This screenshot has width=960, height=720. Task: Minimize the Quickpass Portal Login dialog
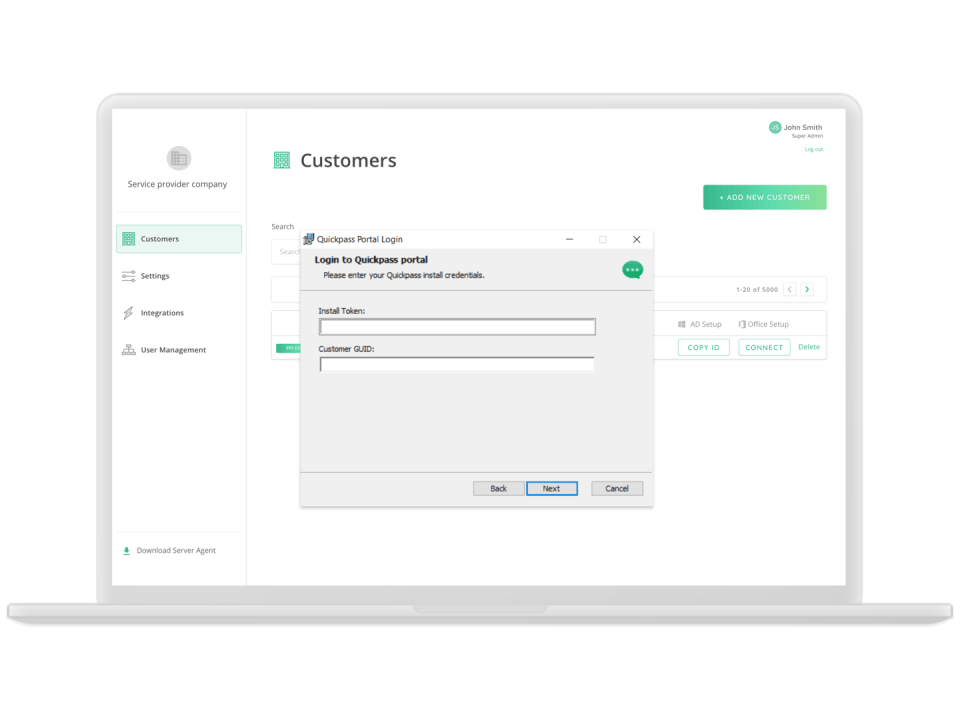point(569,239)
